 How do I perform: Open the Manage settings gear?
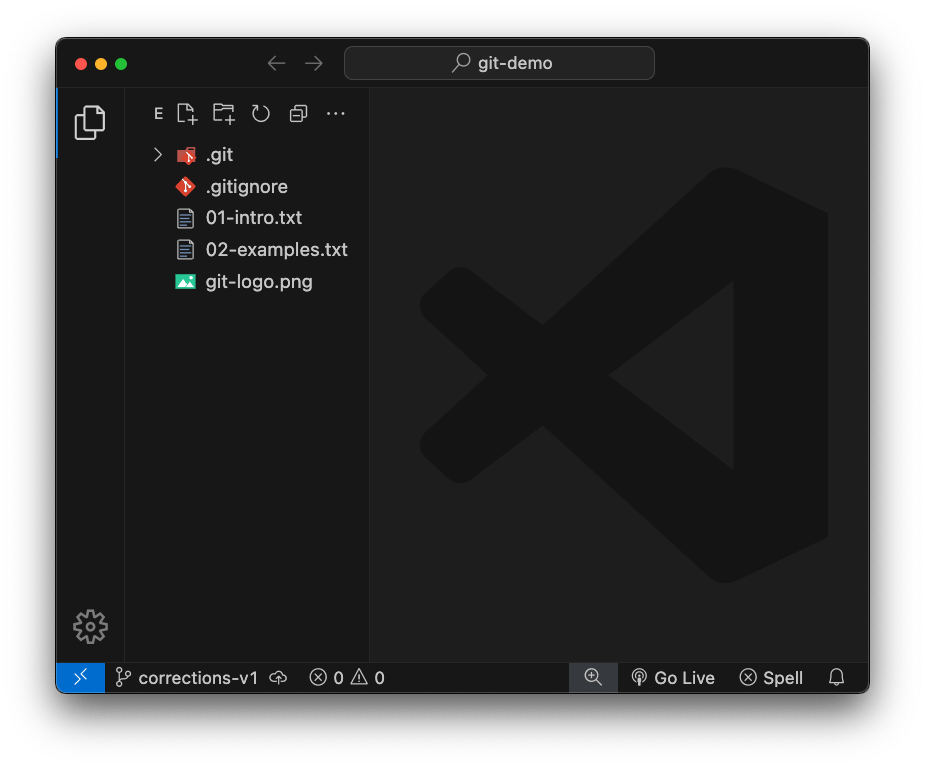(90, 627)
